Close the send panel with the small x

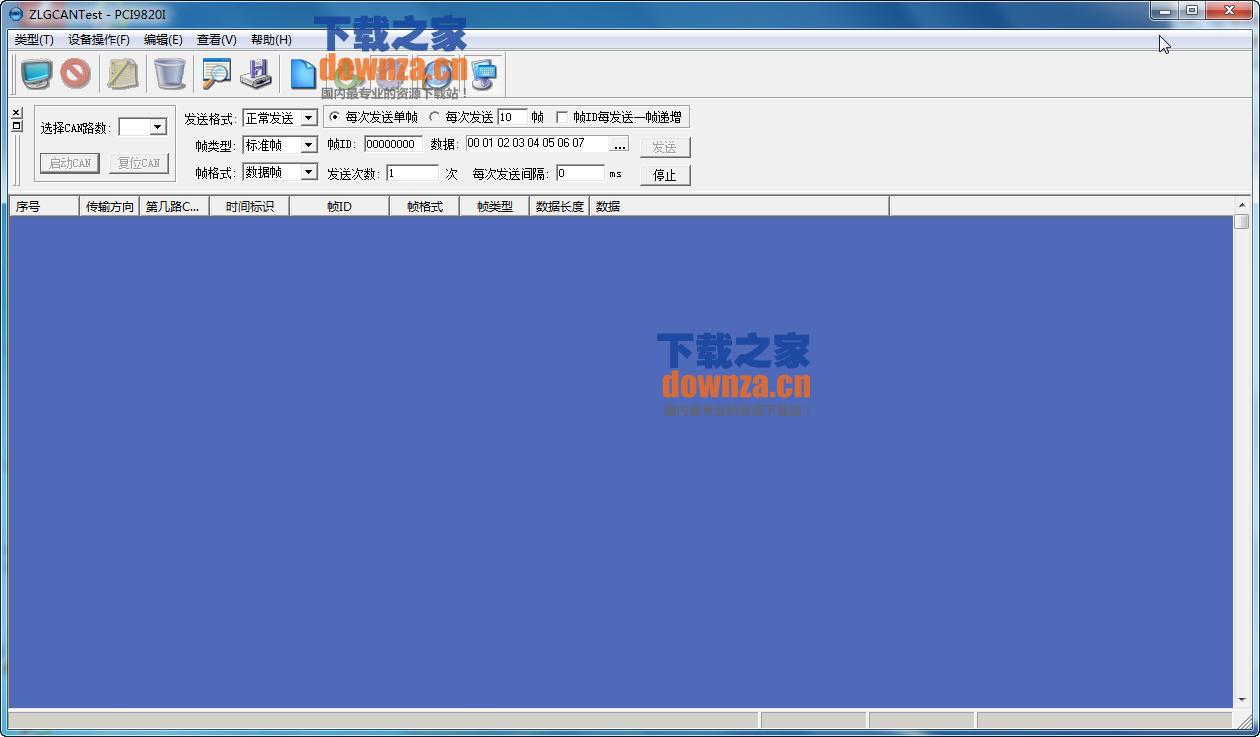16,113
